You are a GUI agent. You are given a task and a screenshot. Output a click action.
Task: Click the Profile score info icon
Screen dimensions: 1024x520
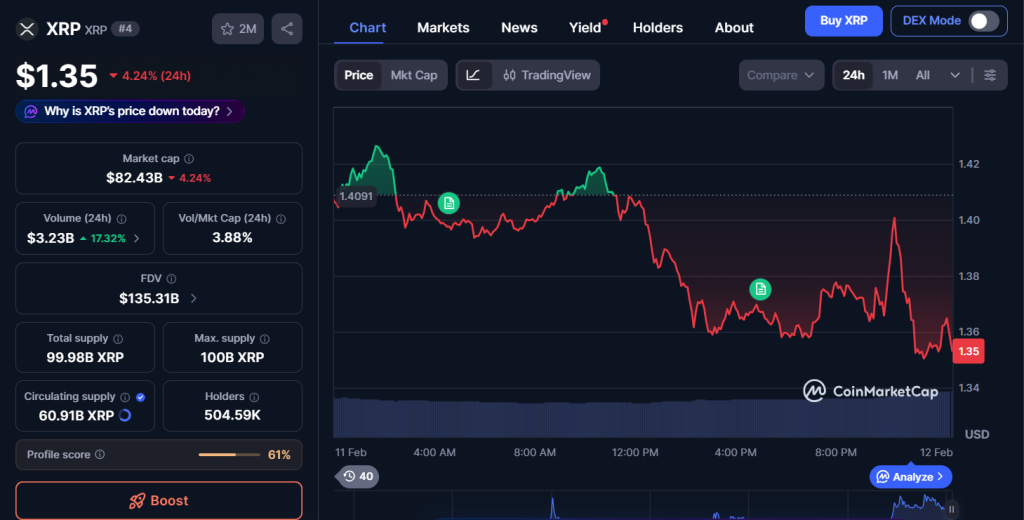100,455
